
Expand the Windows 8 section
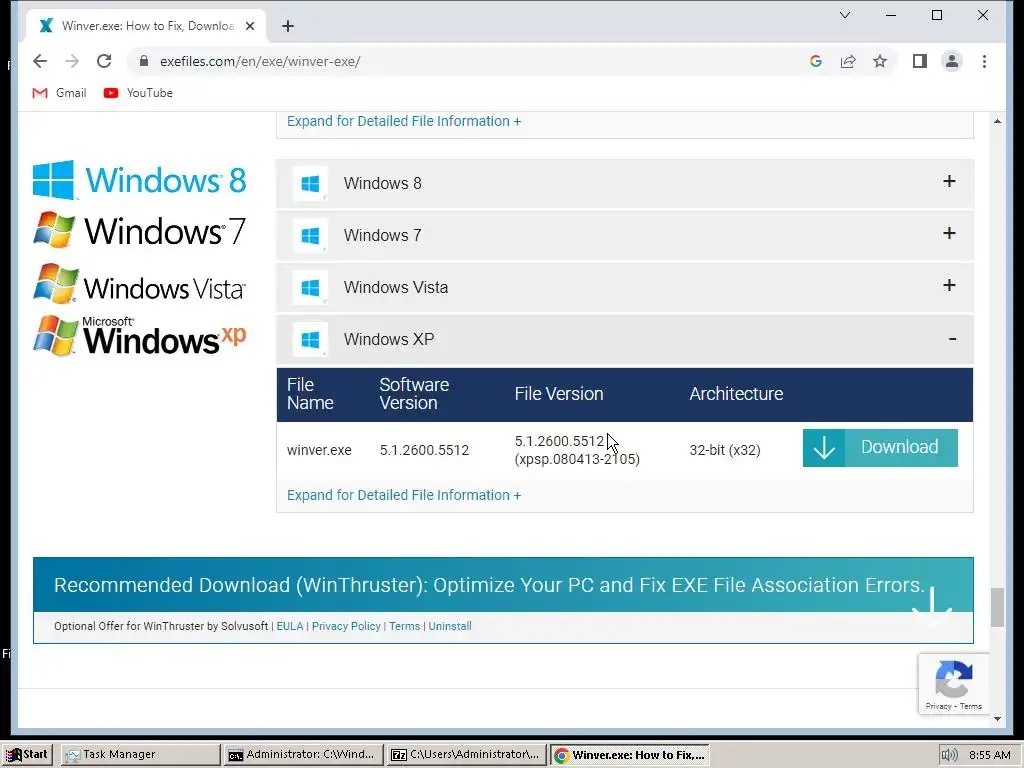tap(625, 183)
